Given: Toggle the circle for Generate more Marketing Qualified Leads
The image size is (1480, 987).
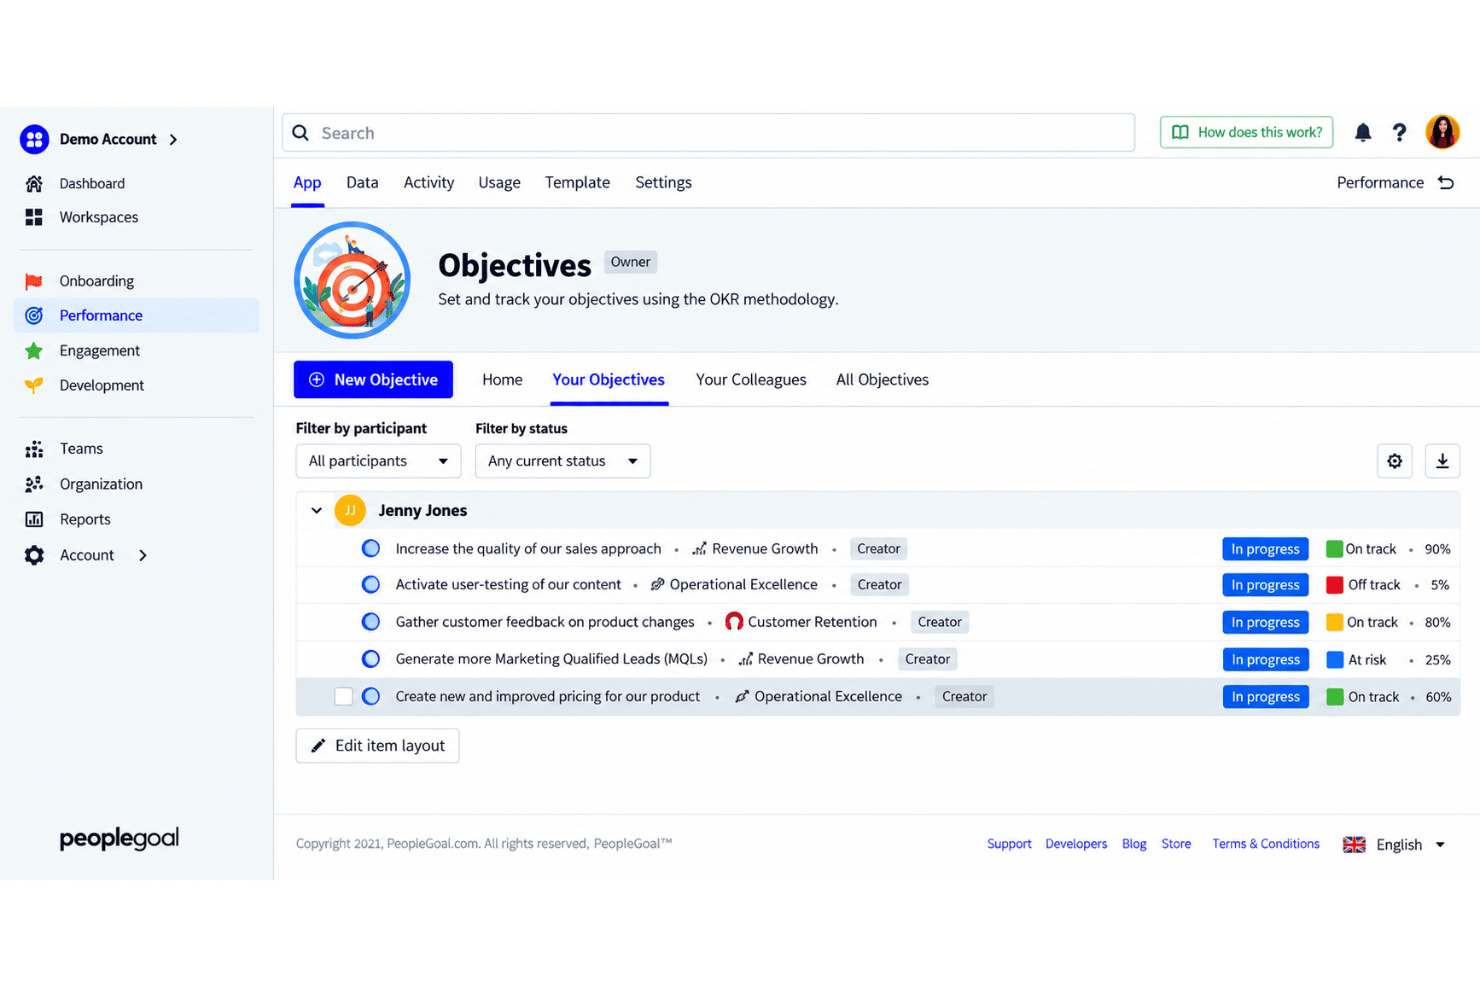Looking at the screenshot, I should 371,659.
